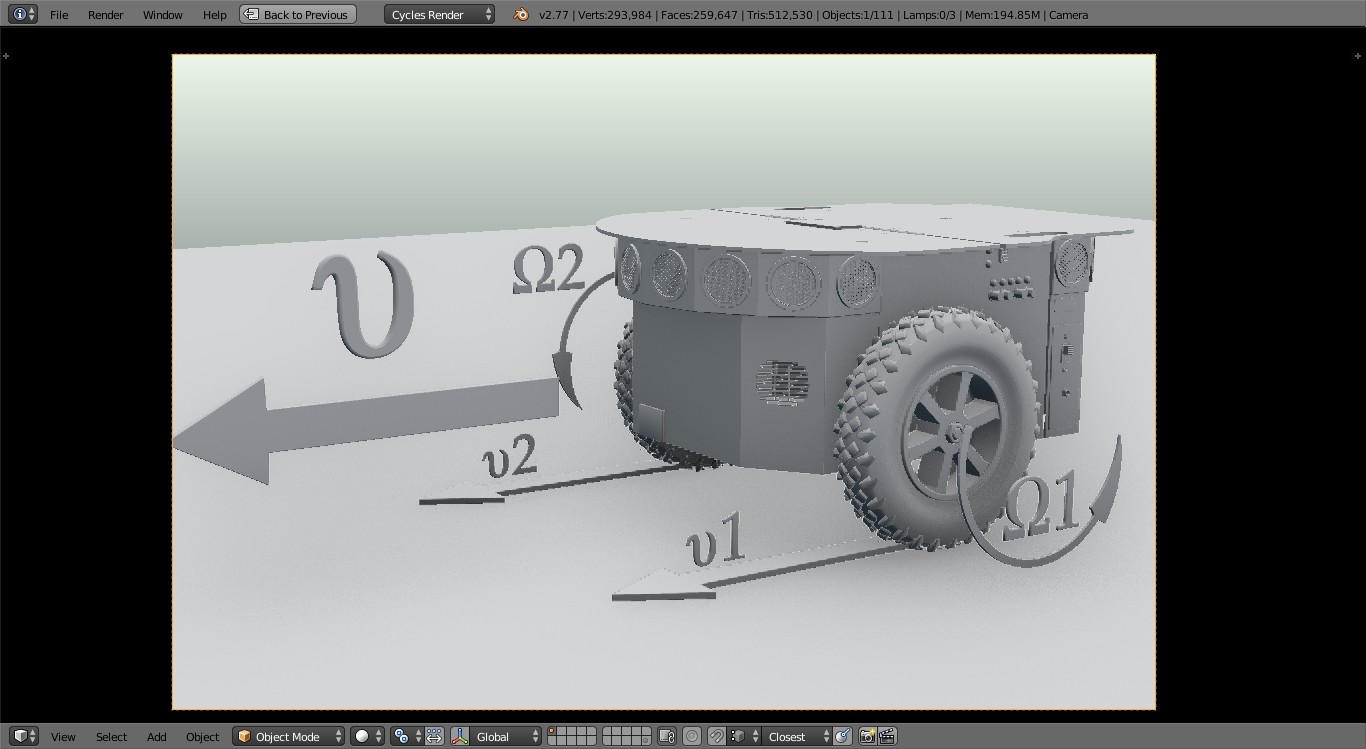Activate a layer in the second layer block
Screen dimensions: 1366x749
coord(605,732)
